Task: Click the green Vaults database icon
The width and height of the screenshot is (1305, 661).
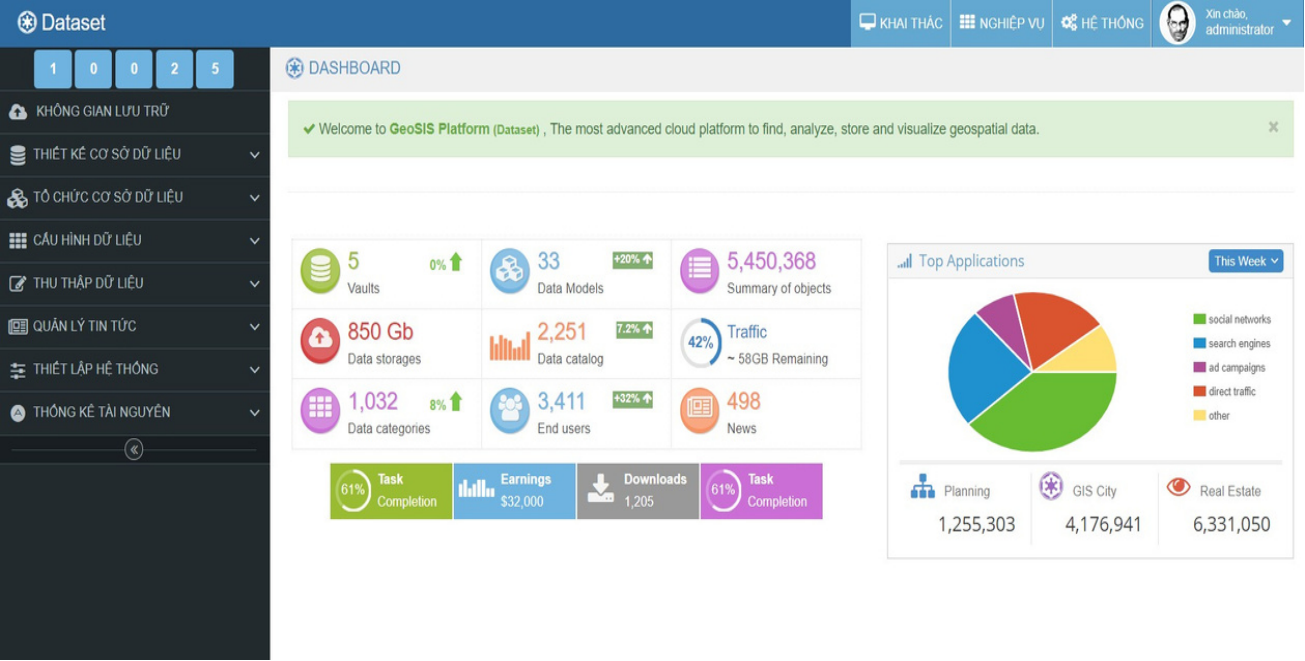Action: (321, 272)
